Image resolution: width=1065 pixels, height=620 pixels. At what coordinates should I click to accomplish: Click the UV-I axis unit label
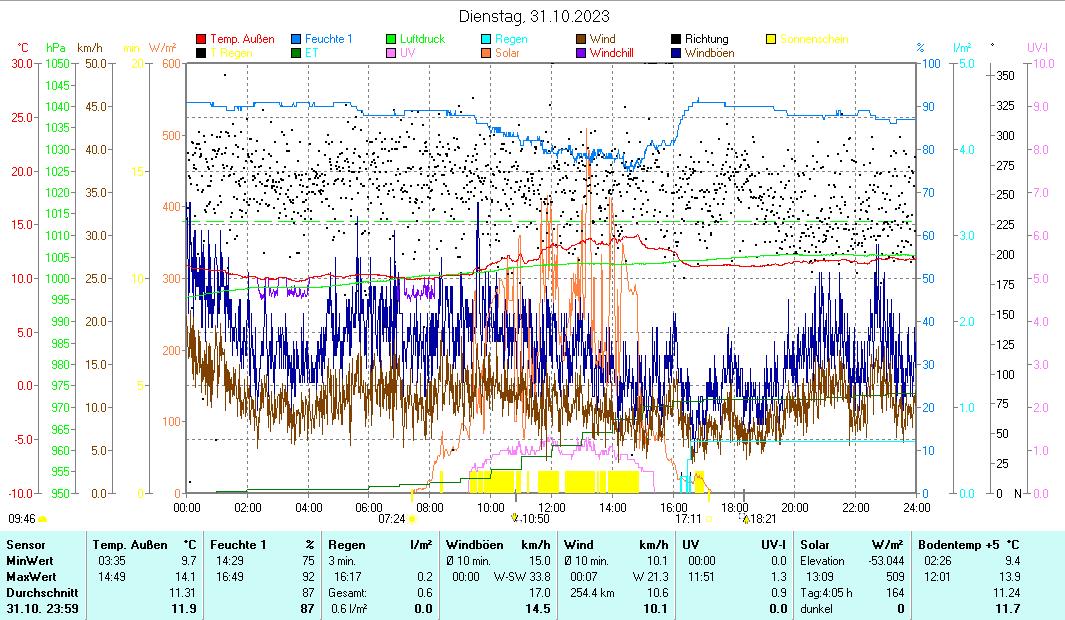(1037, 48)
